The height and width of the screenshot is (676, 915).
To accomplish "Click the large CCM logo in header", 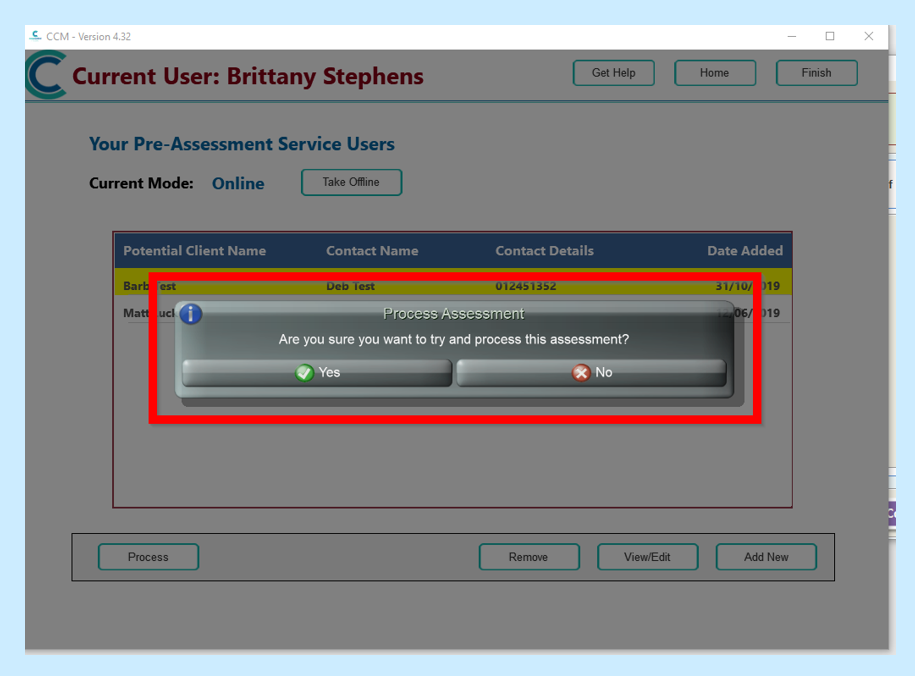I will [x=46, y=76].
